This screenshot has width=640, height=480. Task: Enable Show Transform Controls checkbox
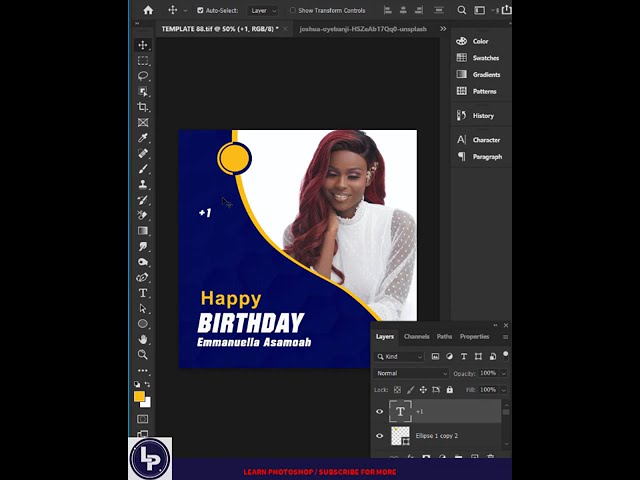(293, 11)
